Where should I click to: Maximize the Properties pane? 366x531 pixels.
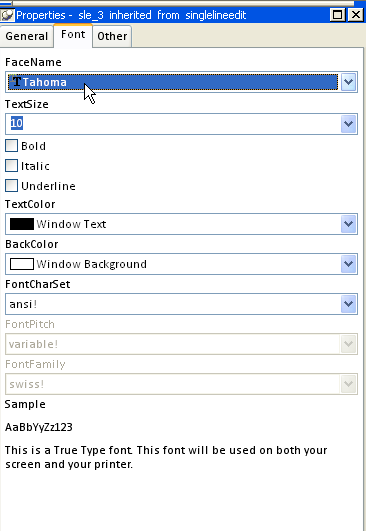pos(338,15)
